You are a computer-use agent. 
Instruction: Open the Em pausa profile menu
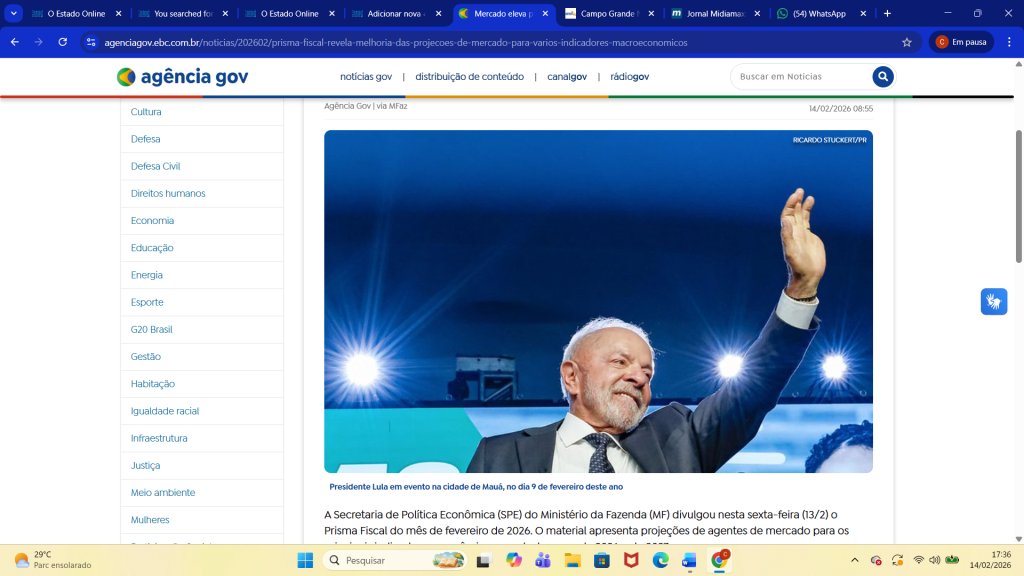(x=960, y=43)
